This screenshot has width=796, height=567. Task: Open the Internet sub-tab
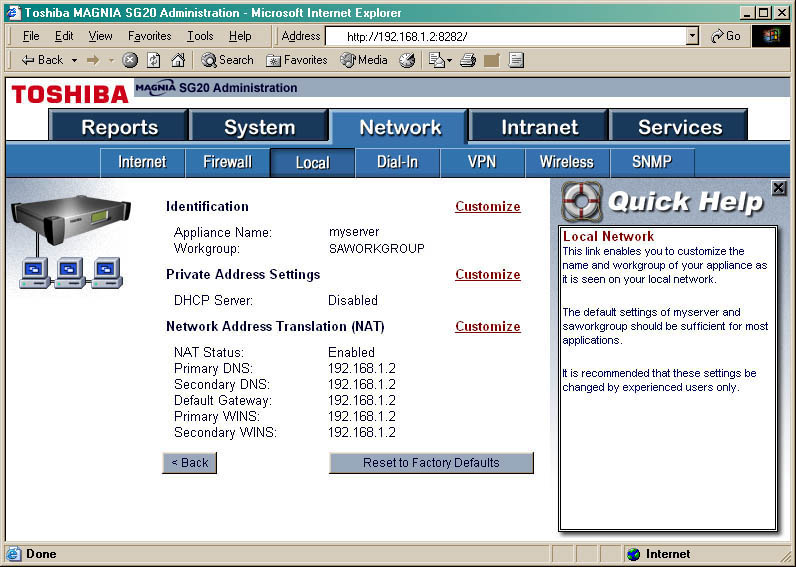coord(142,162)
